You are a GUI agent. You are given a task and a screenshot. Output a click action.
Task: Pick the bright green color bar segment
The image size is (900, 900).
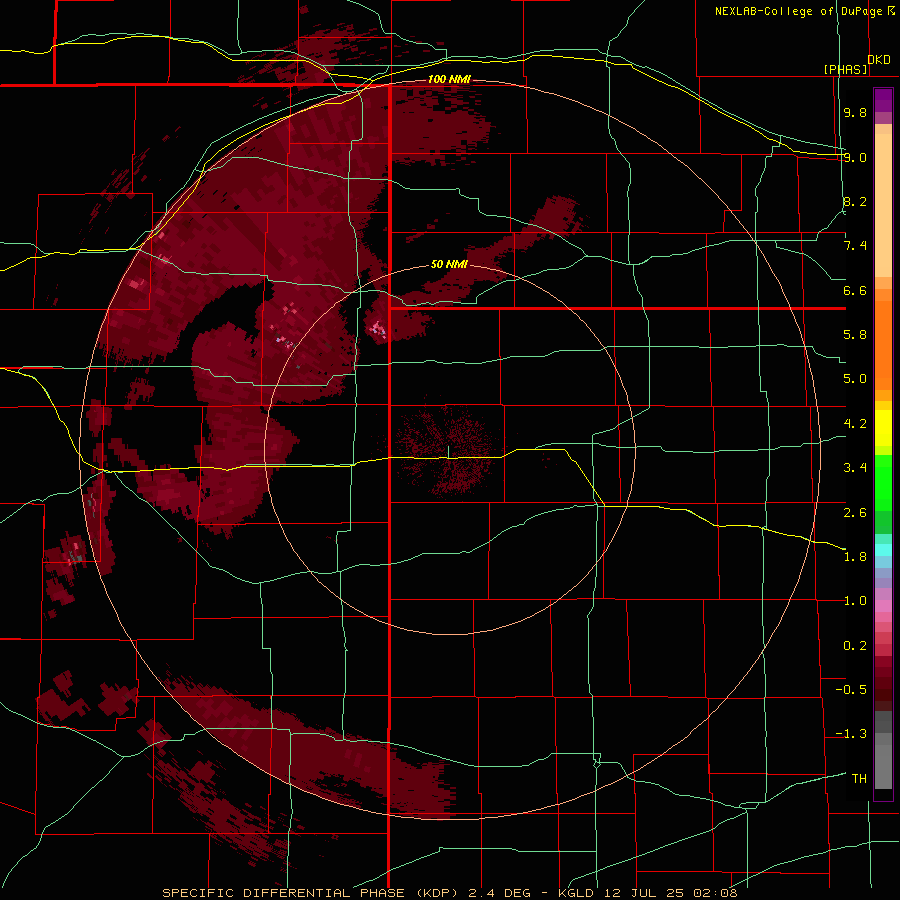(883, 483)
